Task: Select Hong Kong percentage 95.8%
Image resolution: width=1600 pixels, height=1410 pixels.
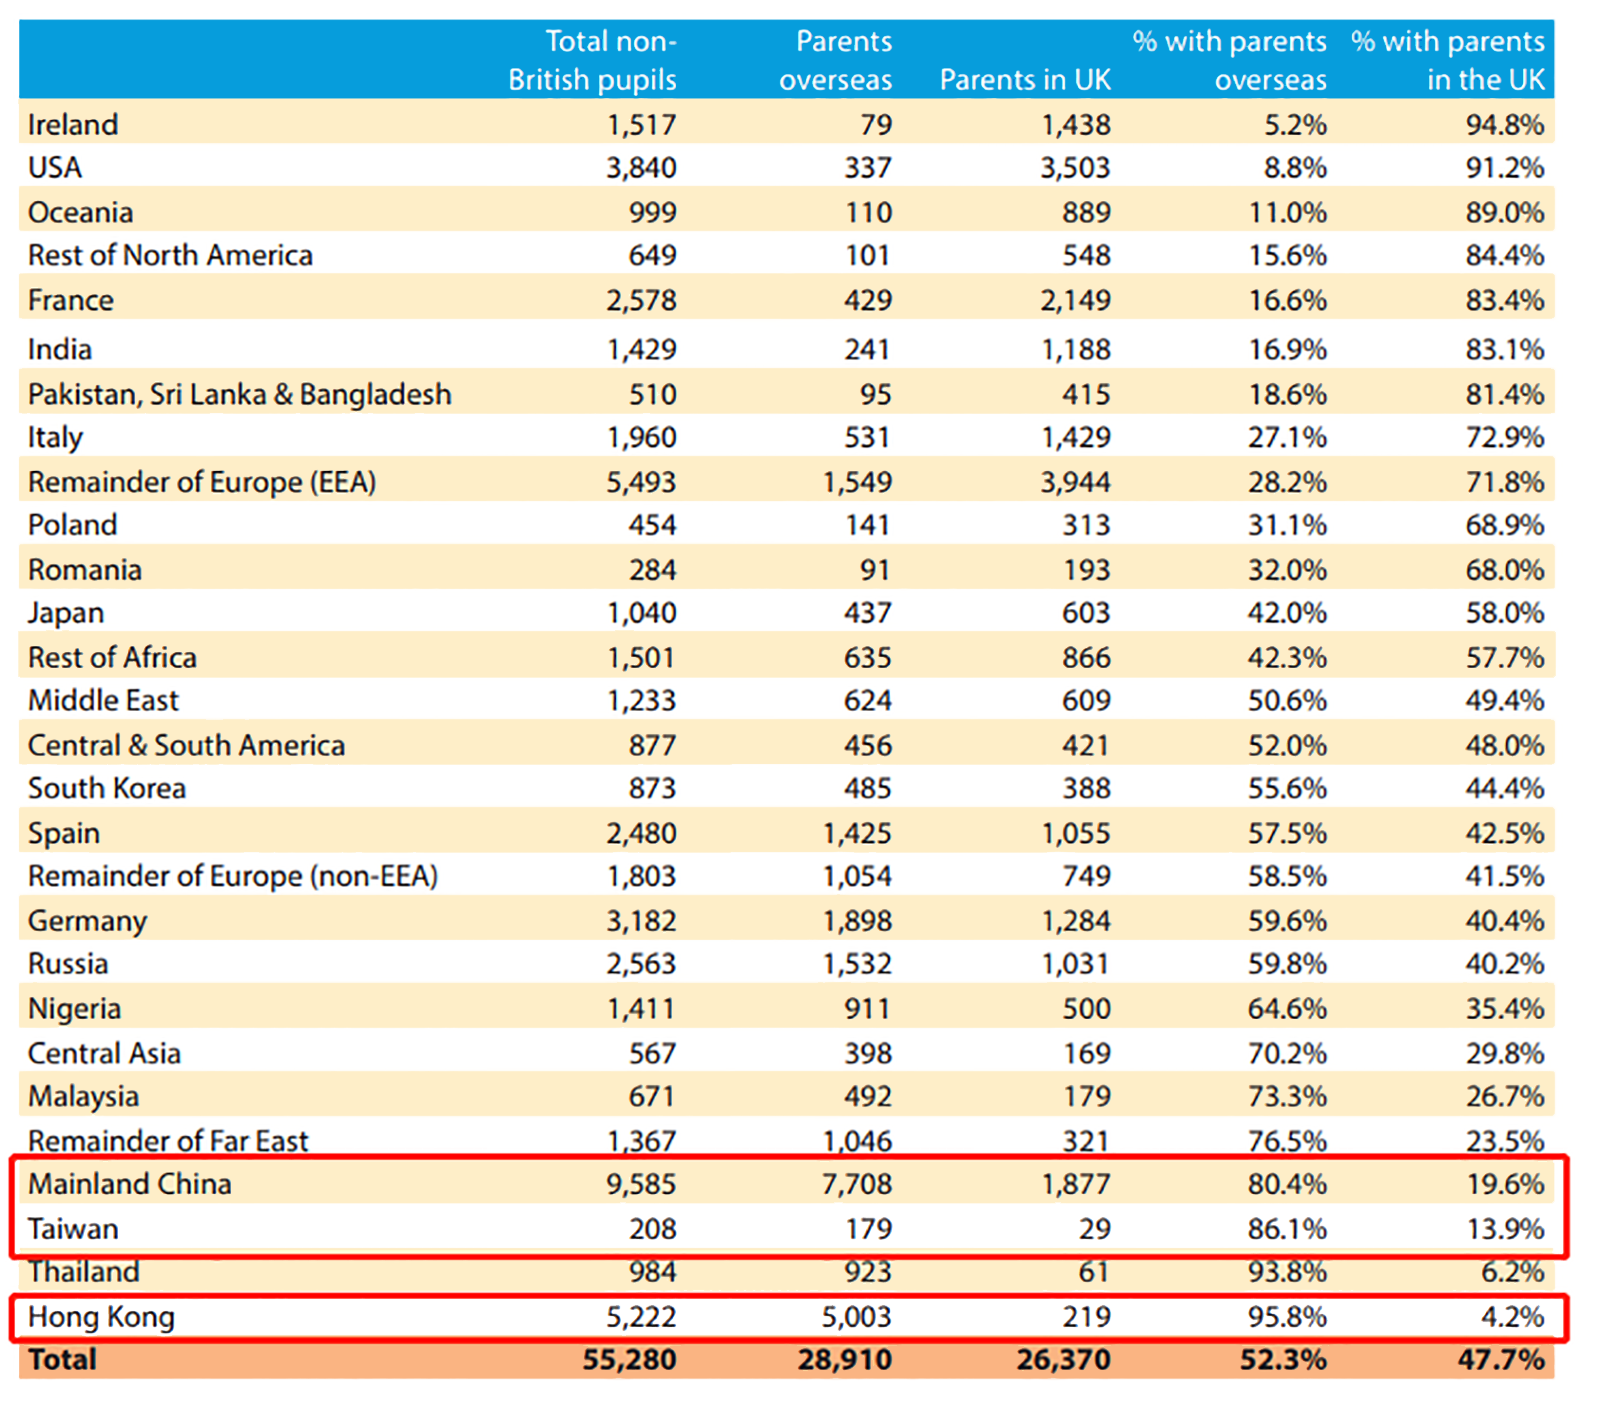Action: pyautogui.click(x=1287, y=1317)
